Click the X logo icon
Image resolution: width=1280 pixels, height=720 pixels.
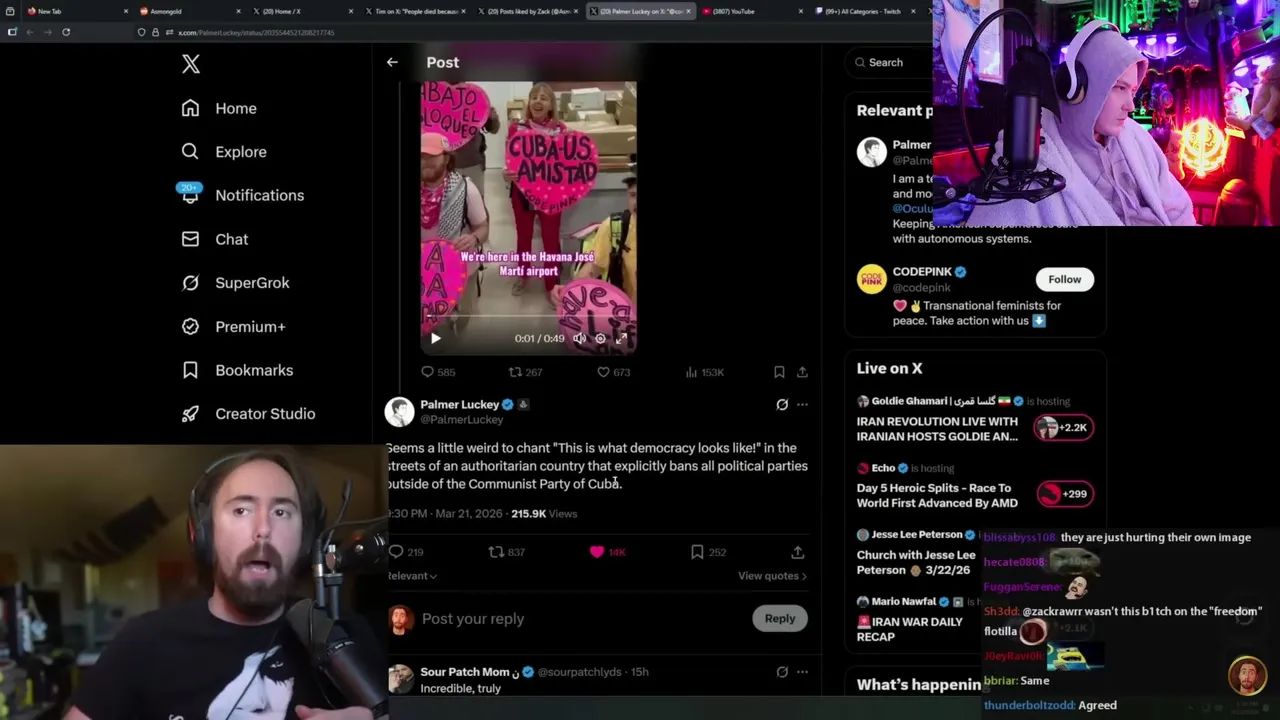pos(191,64)
